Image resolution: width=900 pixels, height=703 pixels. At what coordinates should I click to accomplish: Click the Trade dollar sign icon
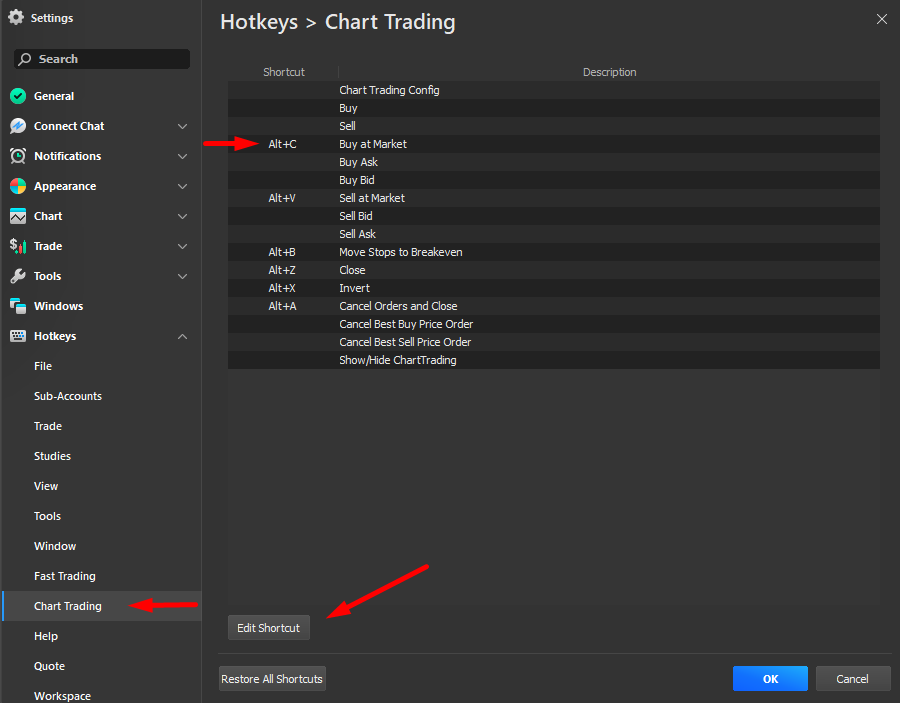pyautogui.click(x=17, y=246)
